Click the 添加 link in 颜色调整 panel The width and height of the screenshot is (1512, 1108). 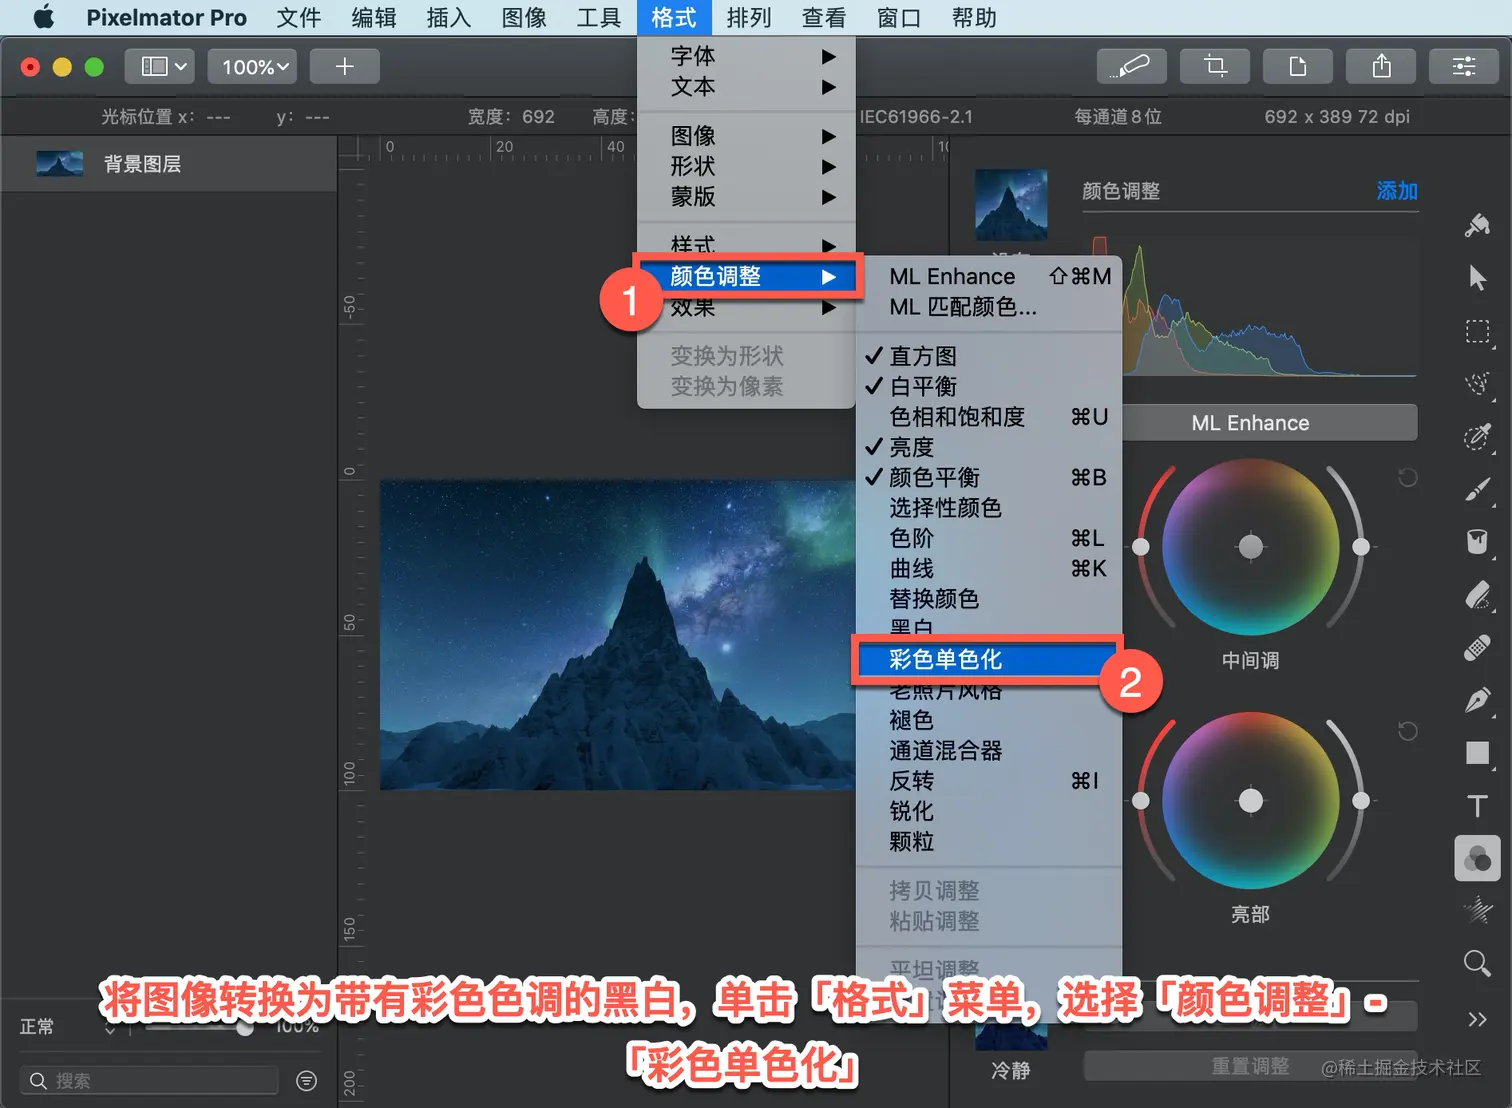click(x=1397, y=191)
